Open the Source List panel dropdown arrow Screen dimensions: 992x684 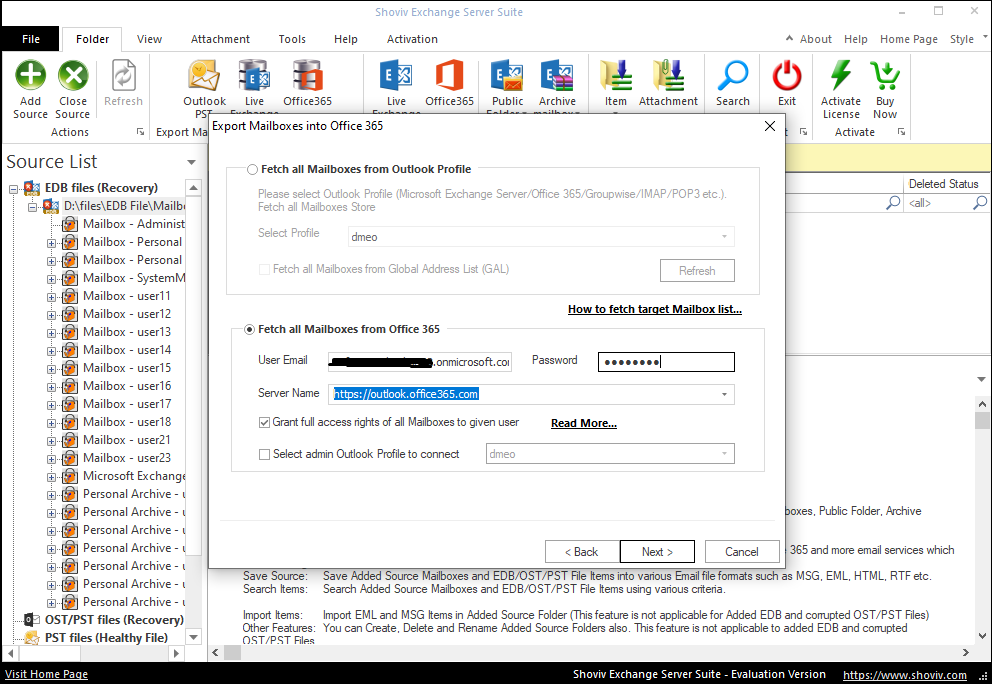(191, 162)
